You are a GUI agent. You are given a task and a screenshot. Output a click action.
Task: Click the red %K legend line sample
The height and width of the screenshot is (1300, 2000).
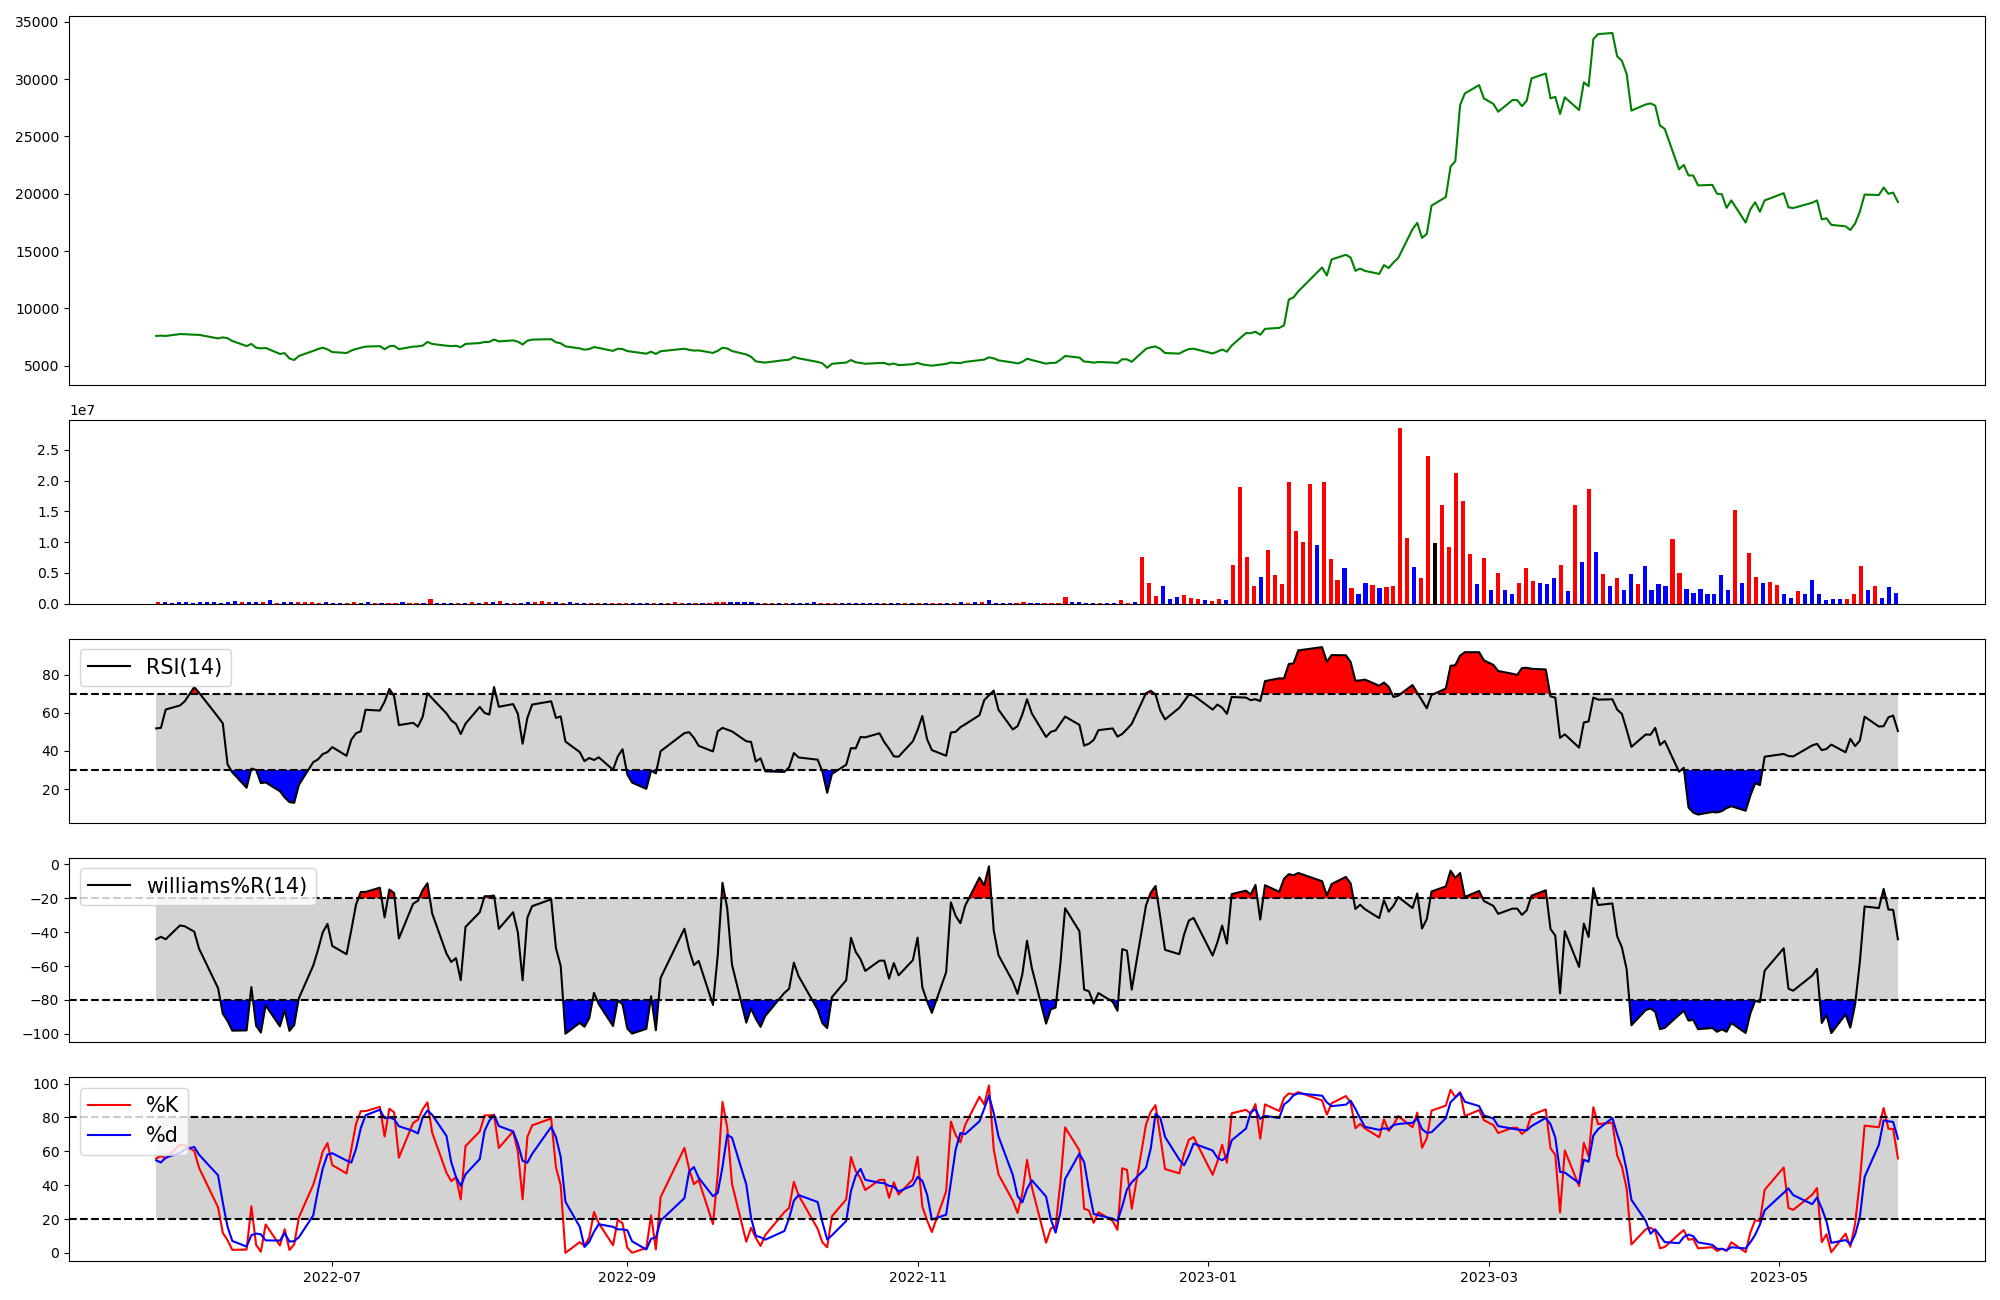click(109, 1105)
